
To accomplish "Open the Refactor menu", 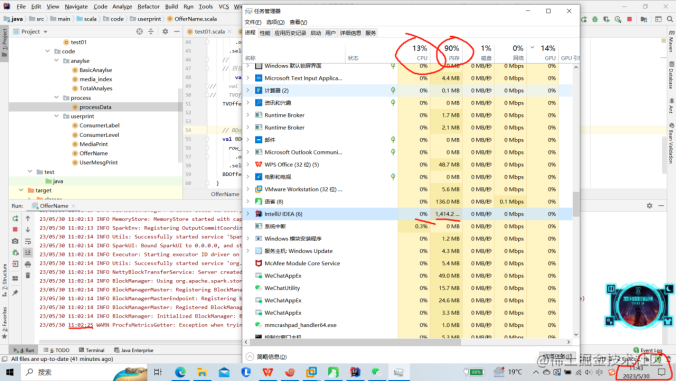I will pos(148,6).
